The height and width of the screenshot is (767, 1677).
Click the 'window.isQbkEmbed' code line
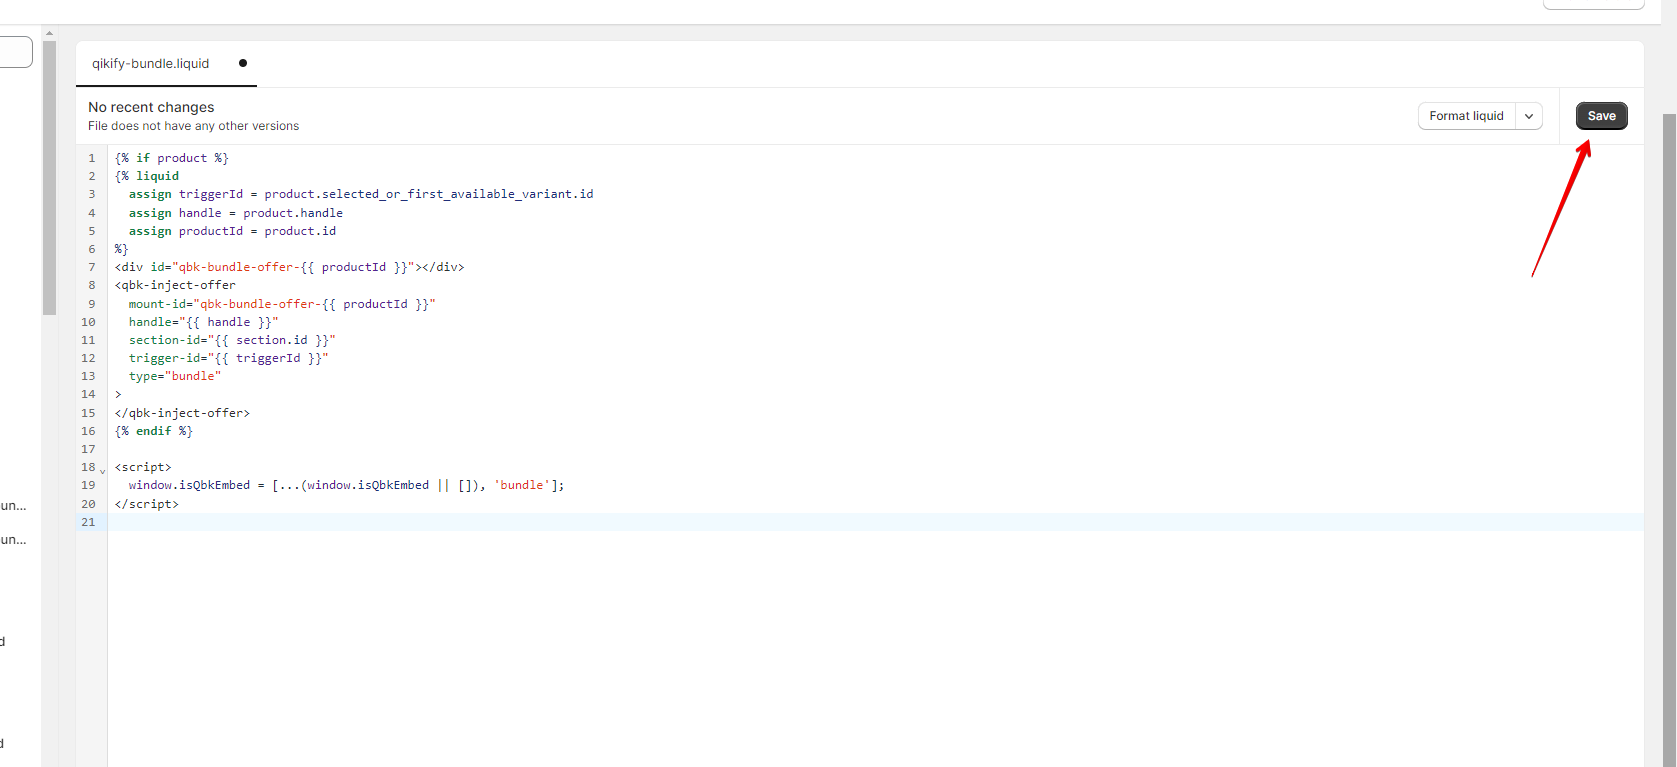pyautogui.click(x=346, y=485)
